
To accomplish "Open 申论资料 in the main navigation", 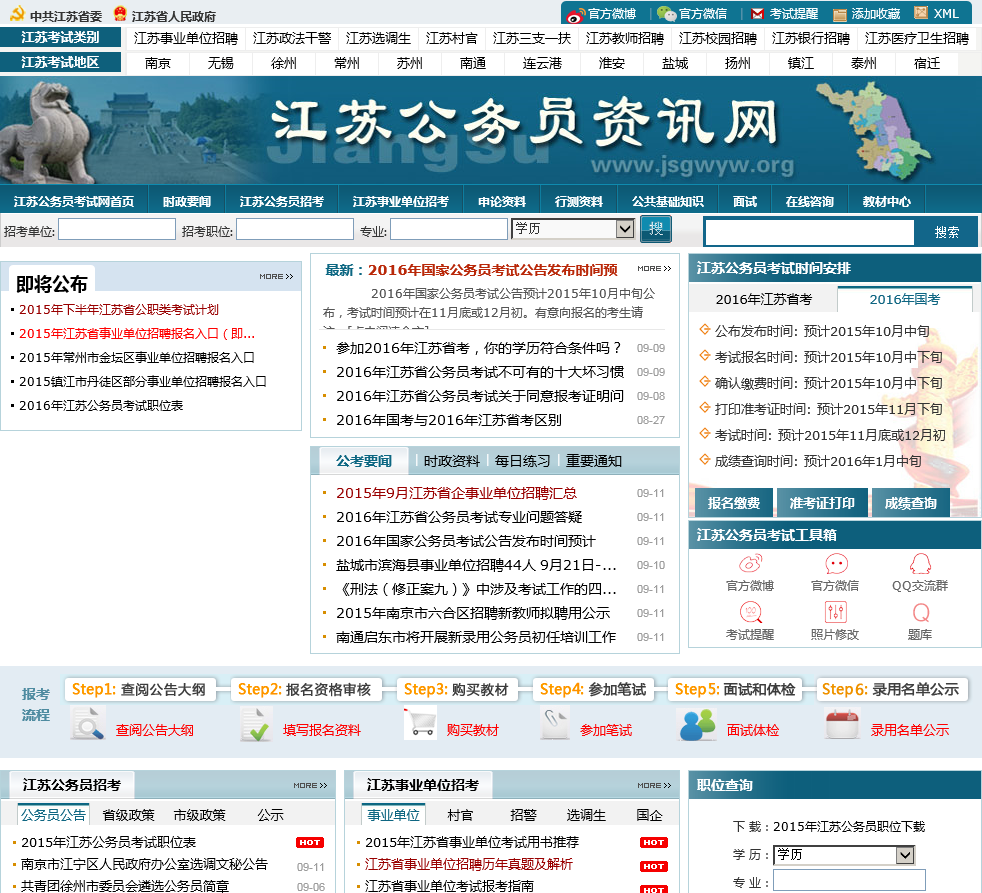I will click(x=502, y=202).
